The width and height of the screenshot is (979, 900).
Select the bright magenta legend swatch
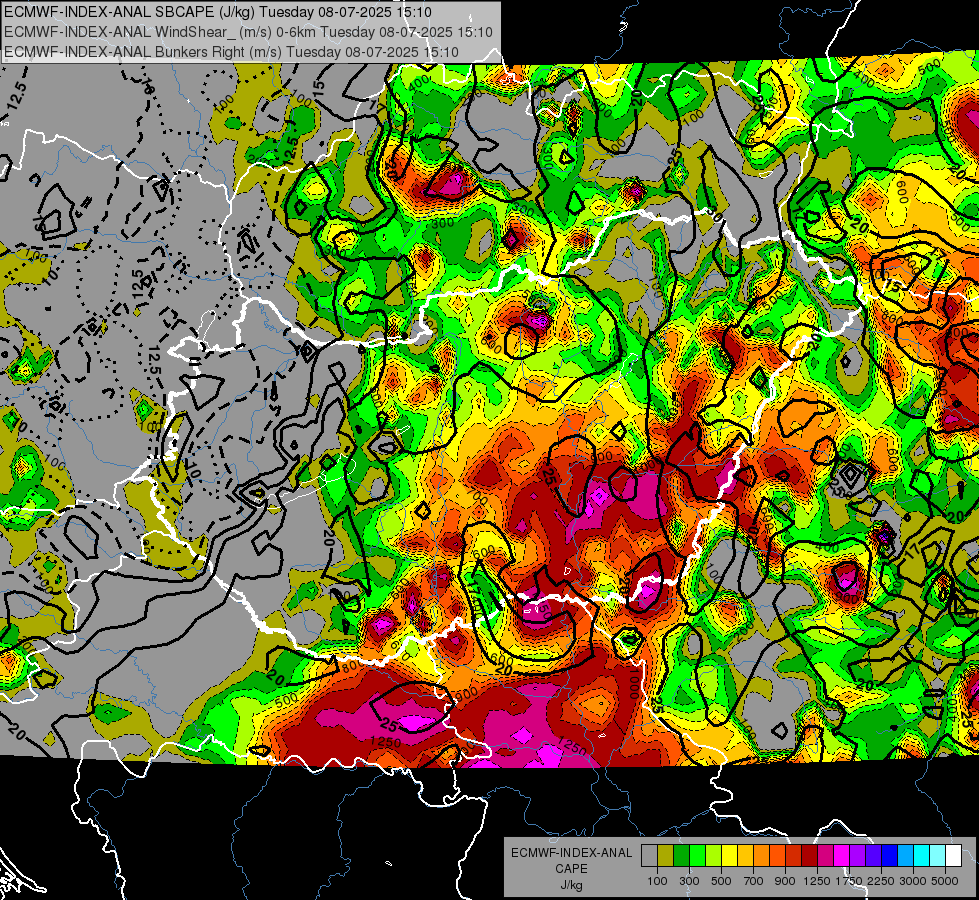842,855
